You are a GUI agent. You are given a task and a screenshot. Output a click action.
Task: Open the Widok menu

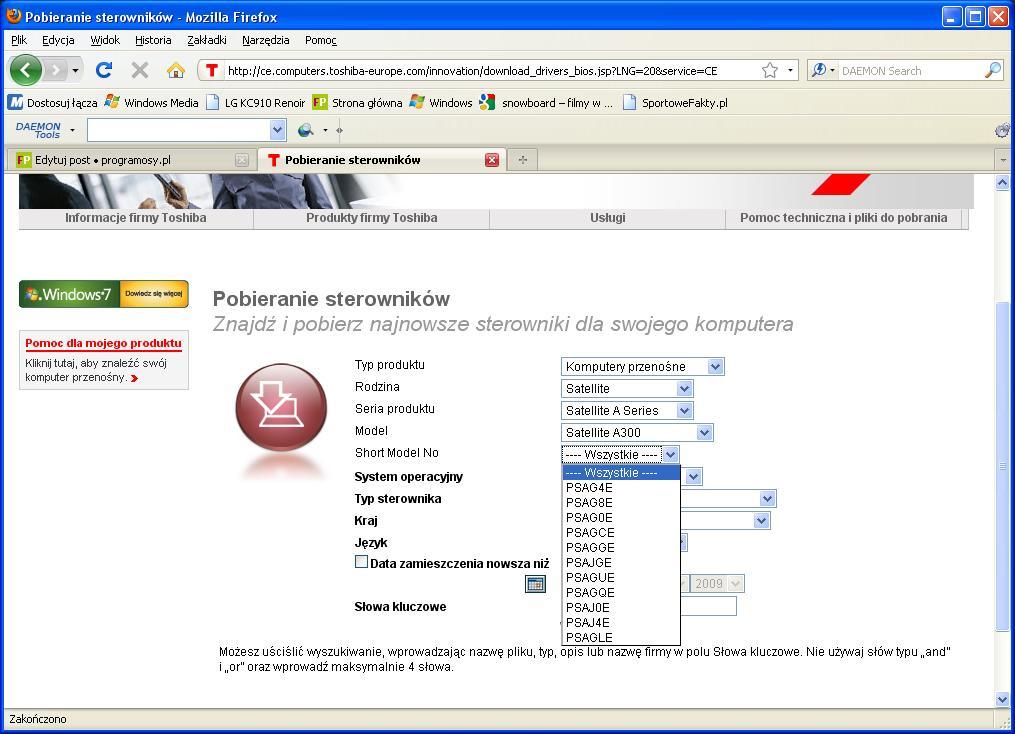[x=105, y=40]
